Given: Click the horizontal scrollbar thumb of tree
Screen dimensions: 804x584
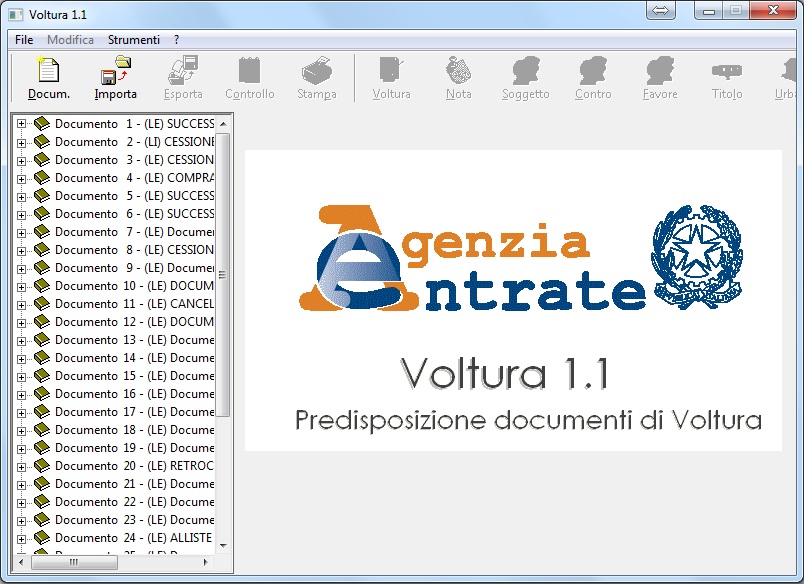Looking at the screenshot, I should (x=74, y=562).
